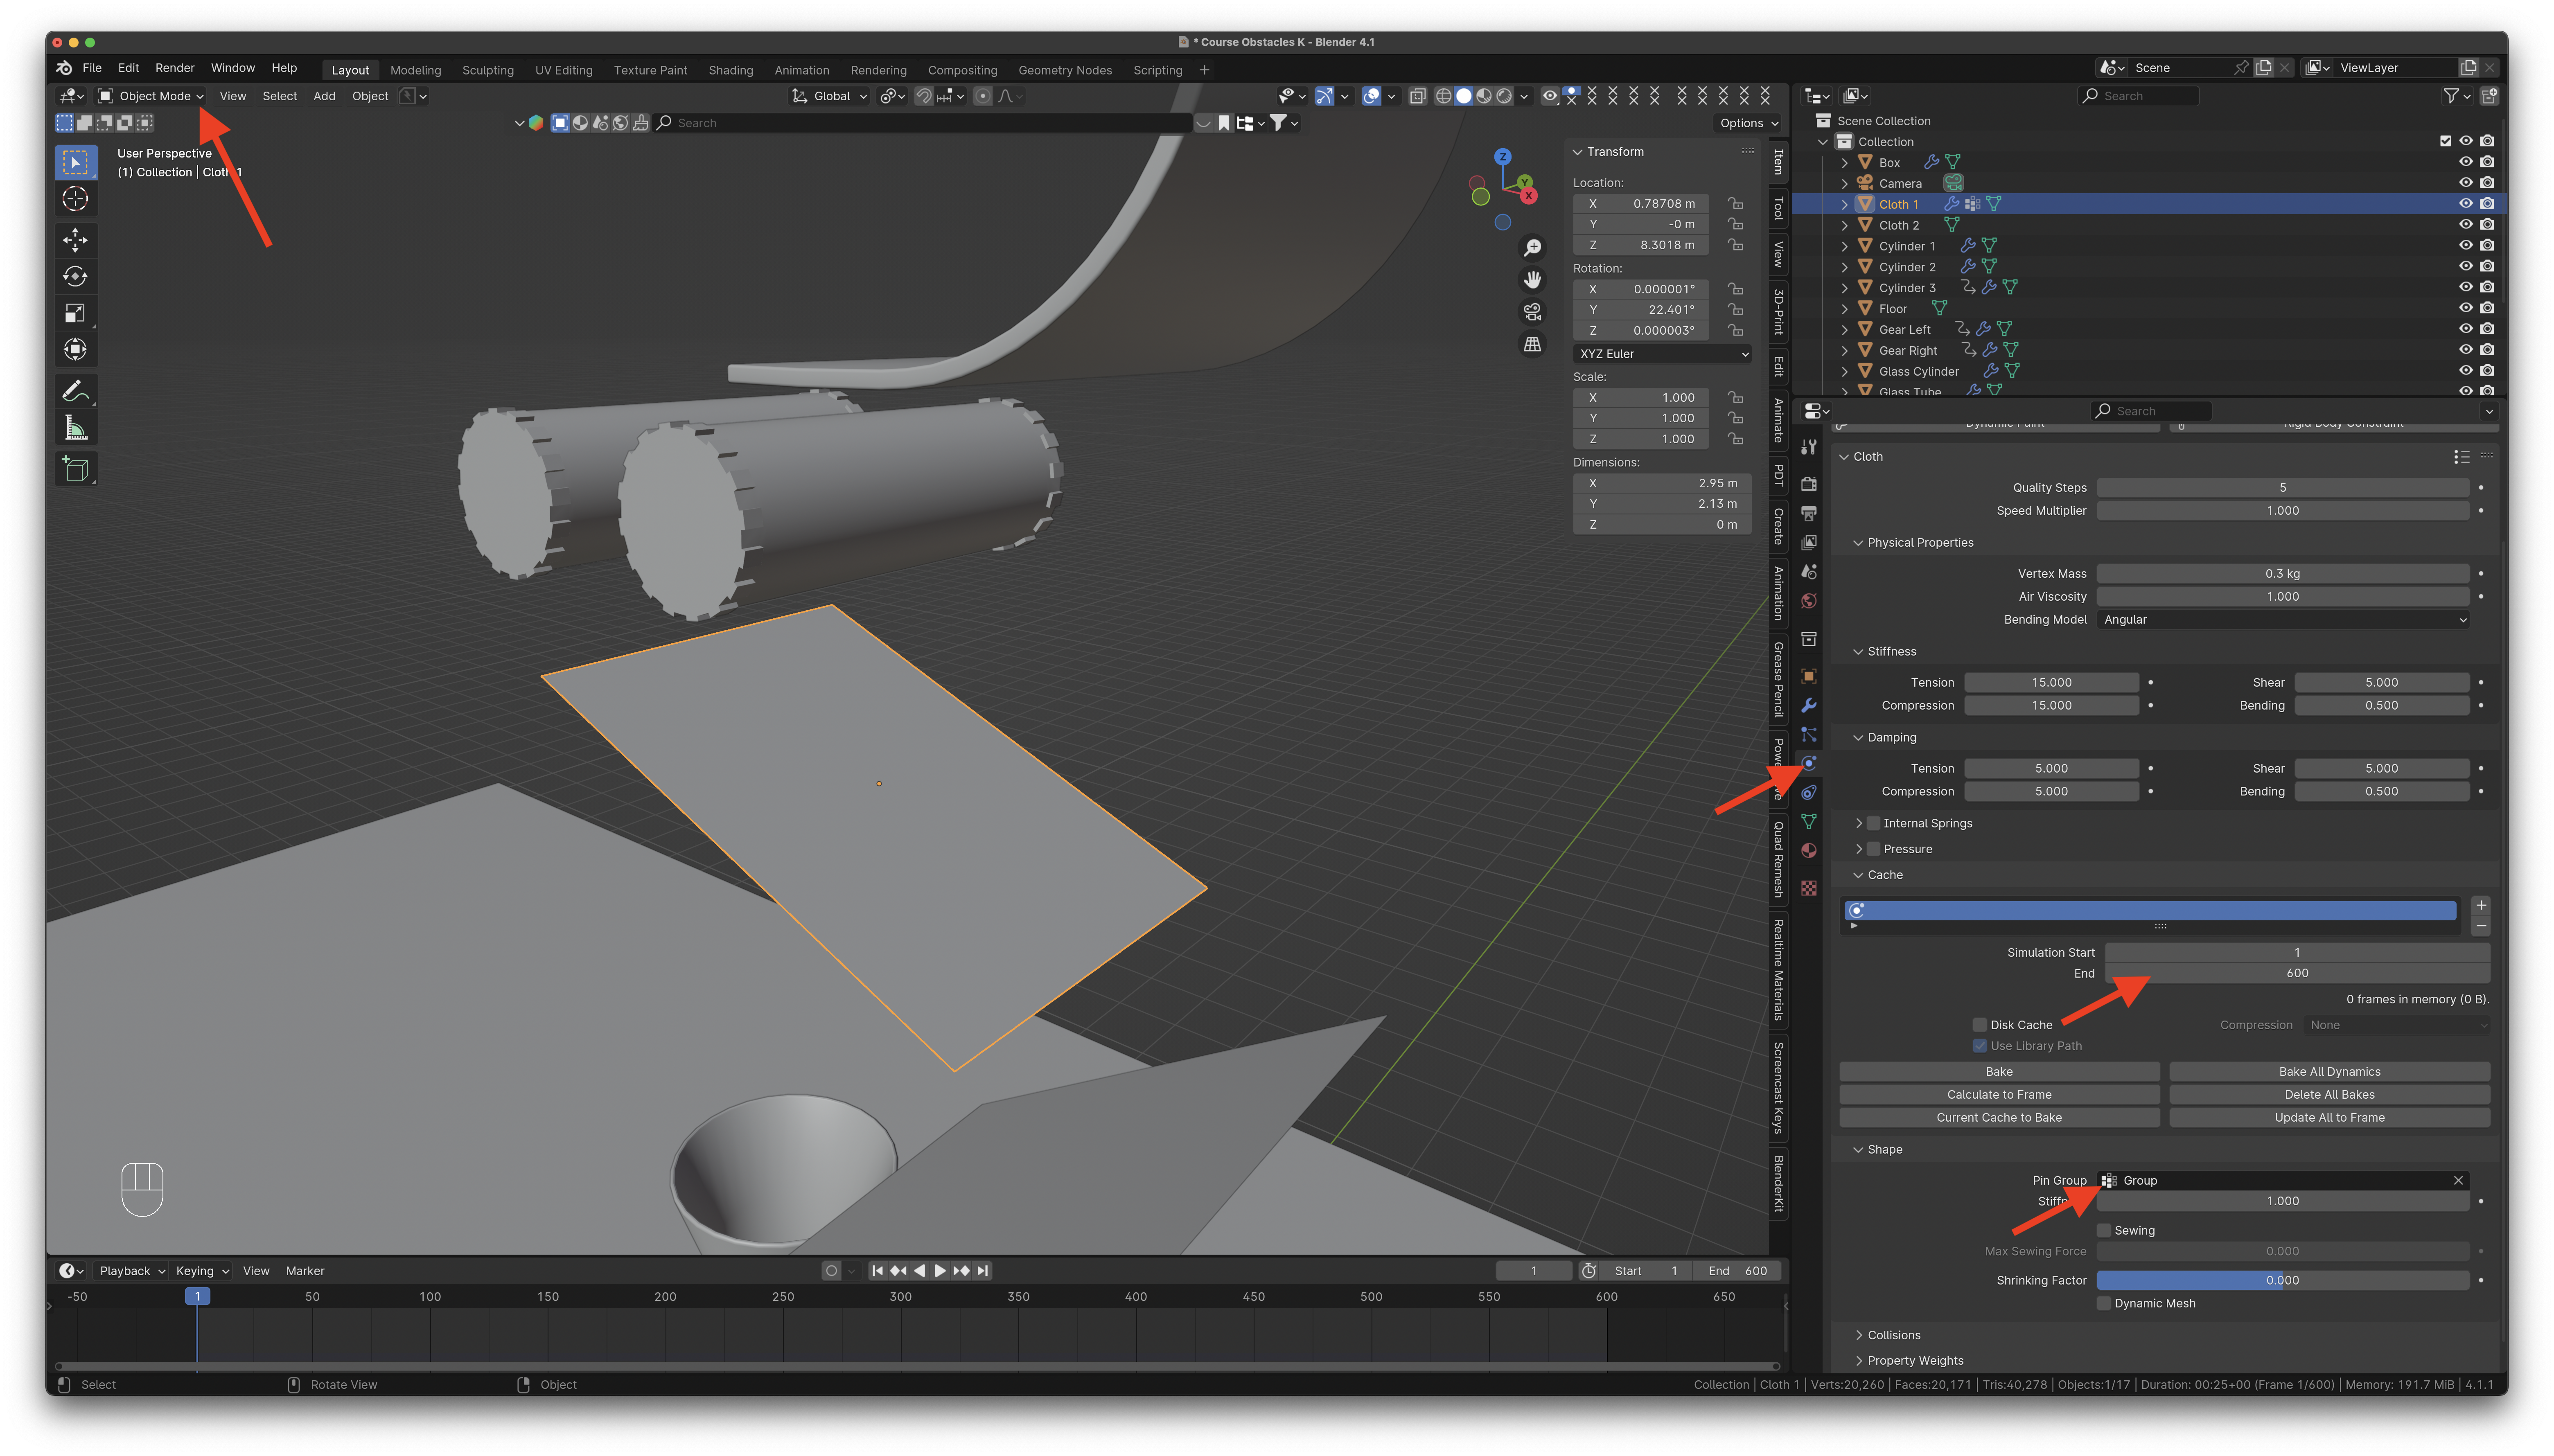Open the Render properties tab icon

tap(1809, 484)
